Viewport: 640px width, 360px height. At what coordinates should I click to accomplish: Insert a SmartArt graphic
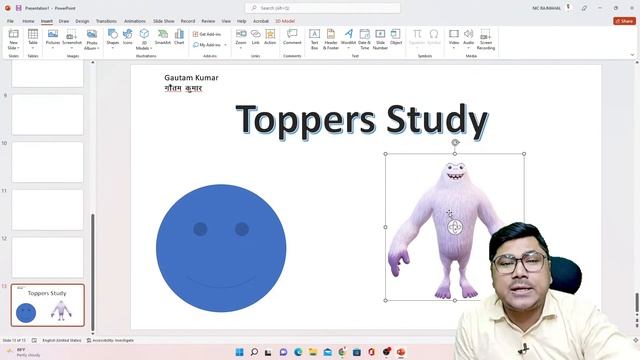click(x=162, y=37)
